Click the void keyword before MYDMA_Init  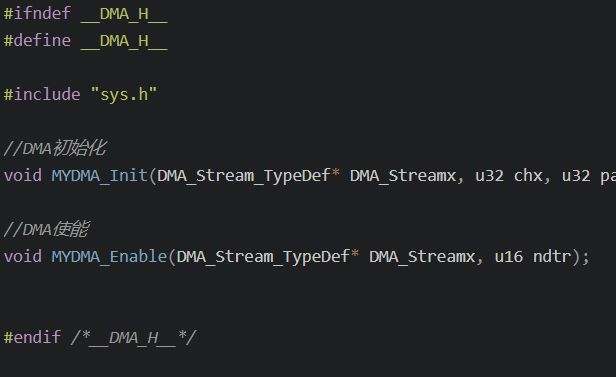click(22, 176)
